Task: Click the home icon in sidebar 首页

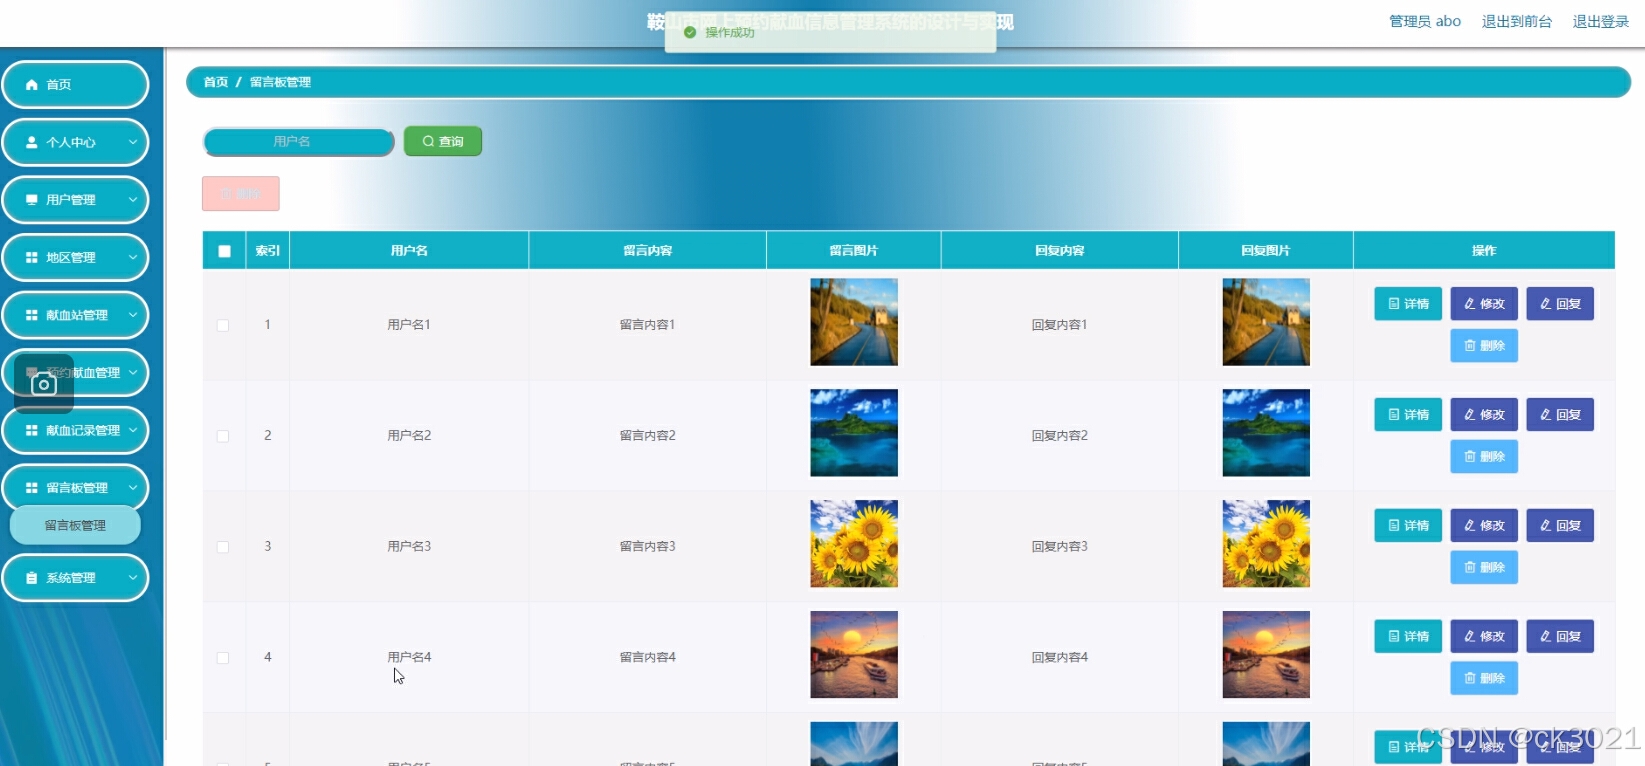Action: (32, 85)
